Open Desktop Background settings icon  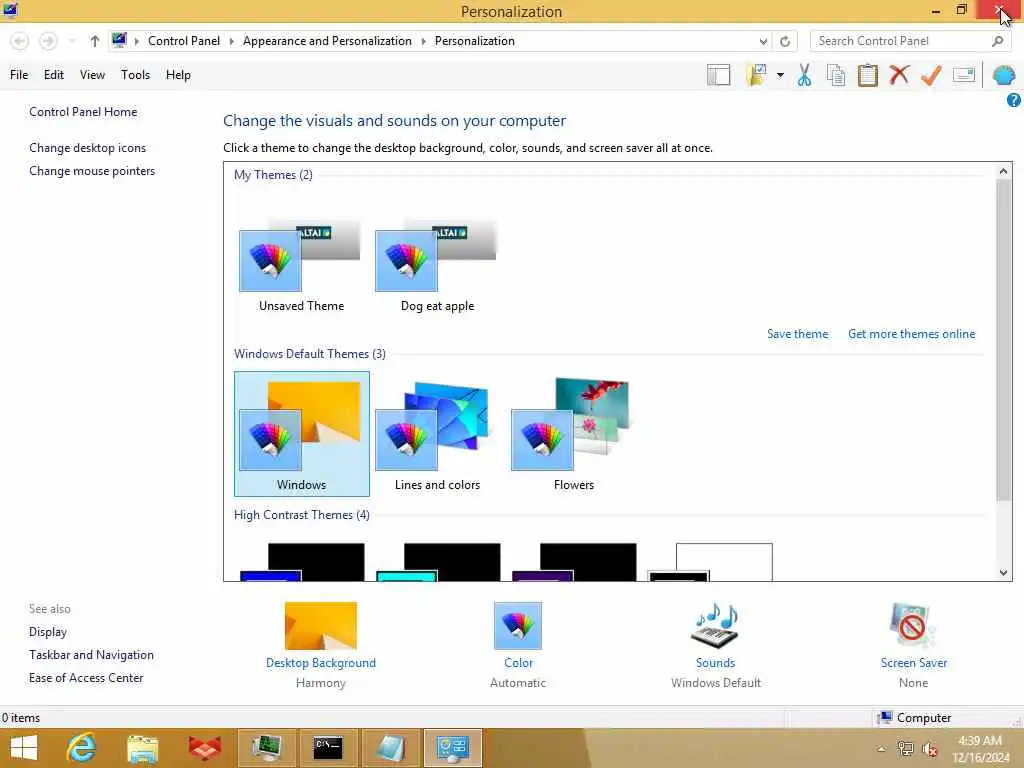[321, 626]
